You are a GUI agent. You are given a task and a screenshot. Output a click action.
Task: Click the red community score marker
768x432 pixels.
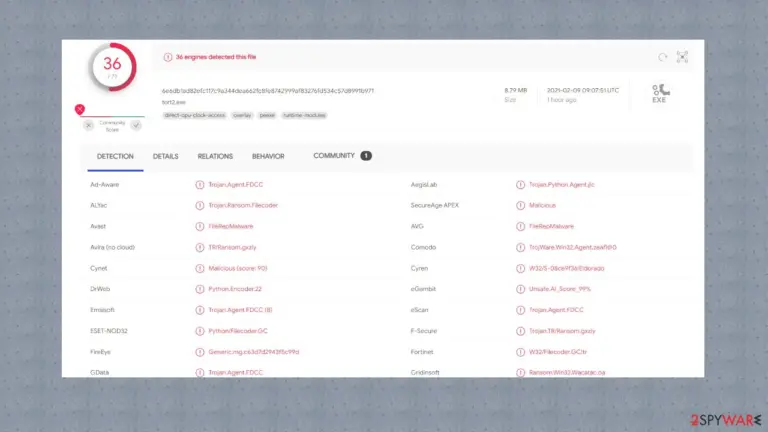click(80, 109)
